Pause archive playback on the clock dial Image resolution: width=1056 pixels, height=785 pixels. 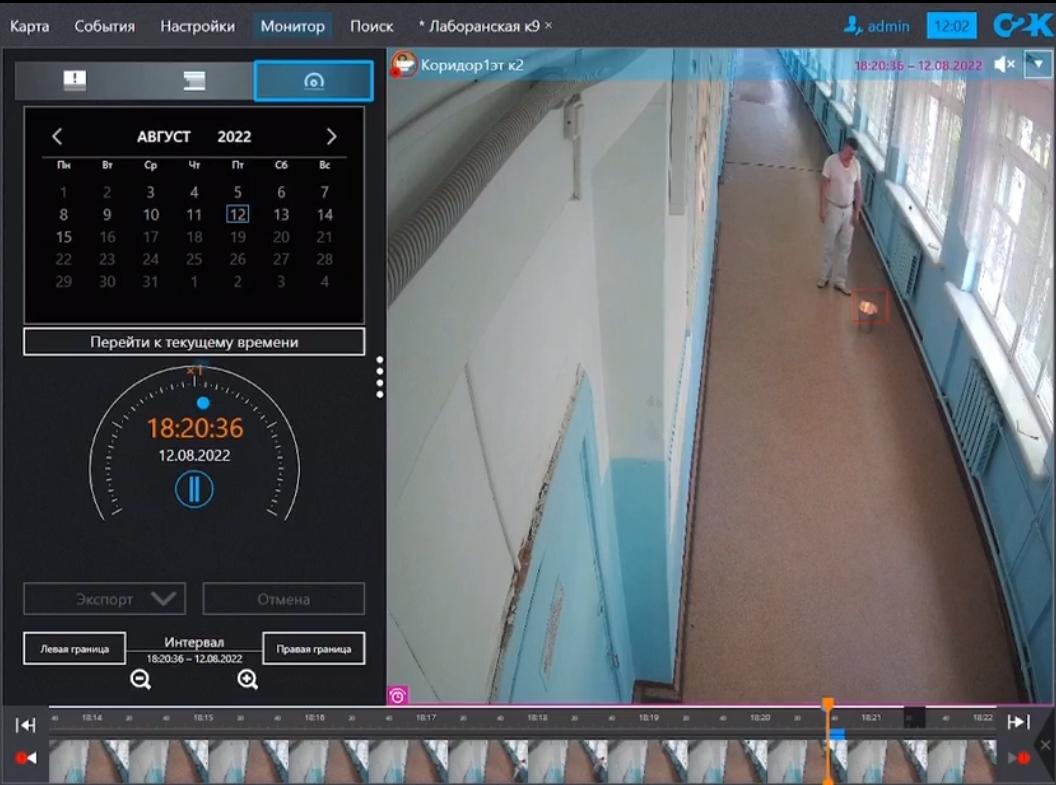pyautogui.click(x=194, y=489)
